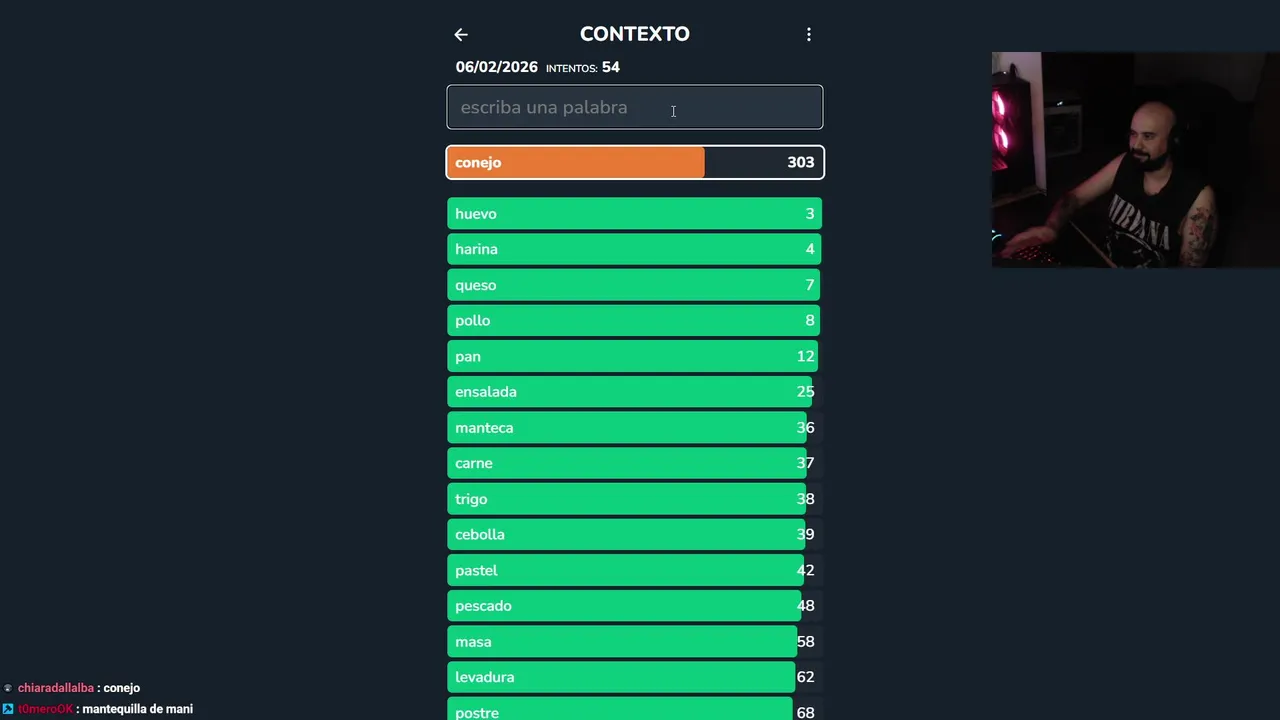This screenshot has height=720, width=1280.
Task: Select the 'queso' guess entry
Action: tap(634, 285)
